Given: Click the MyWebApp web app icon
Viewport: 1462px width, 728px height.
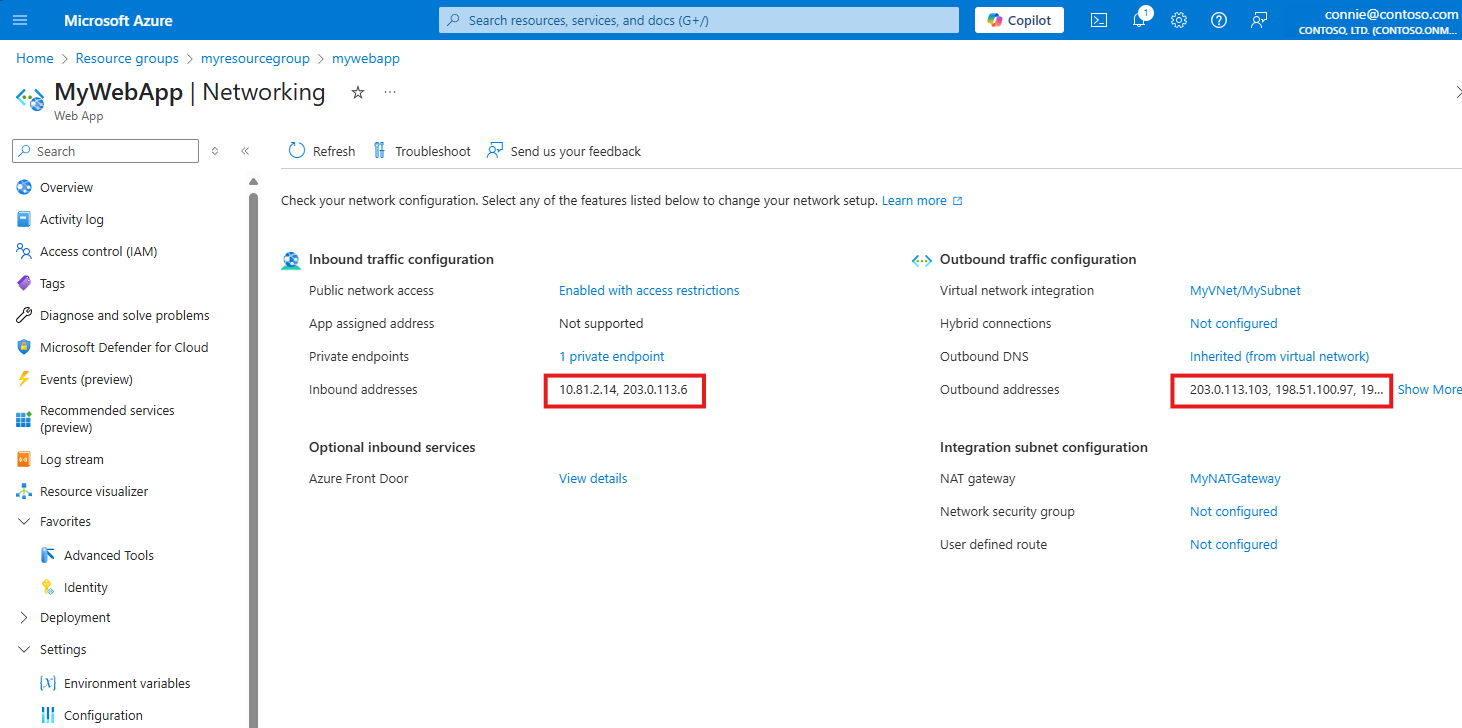Looking at the screenshot, I should click(29, 98).
